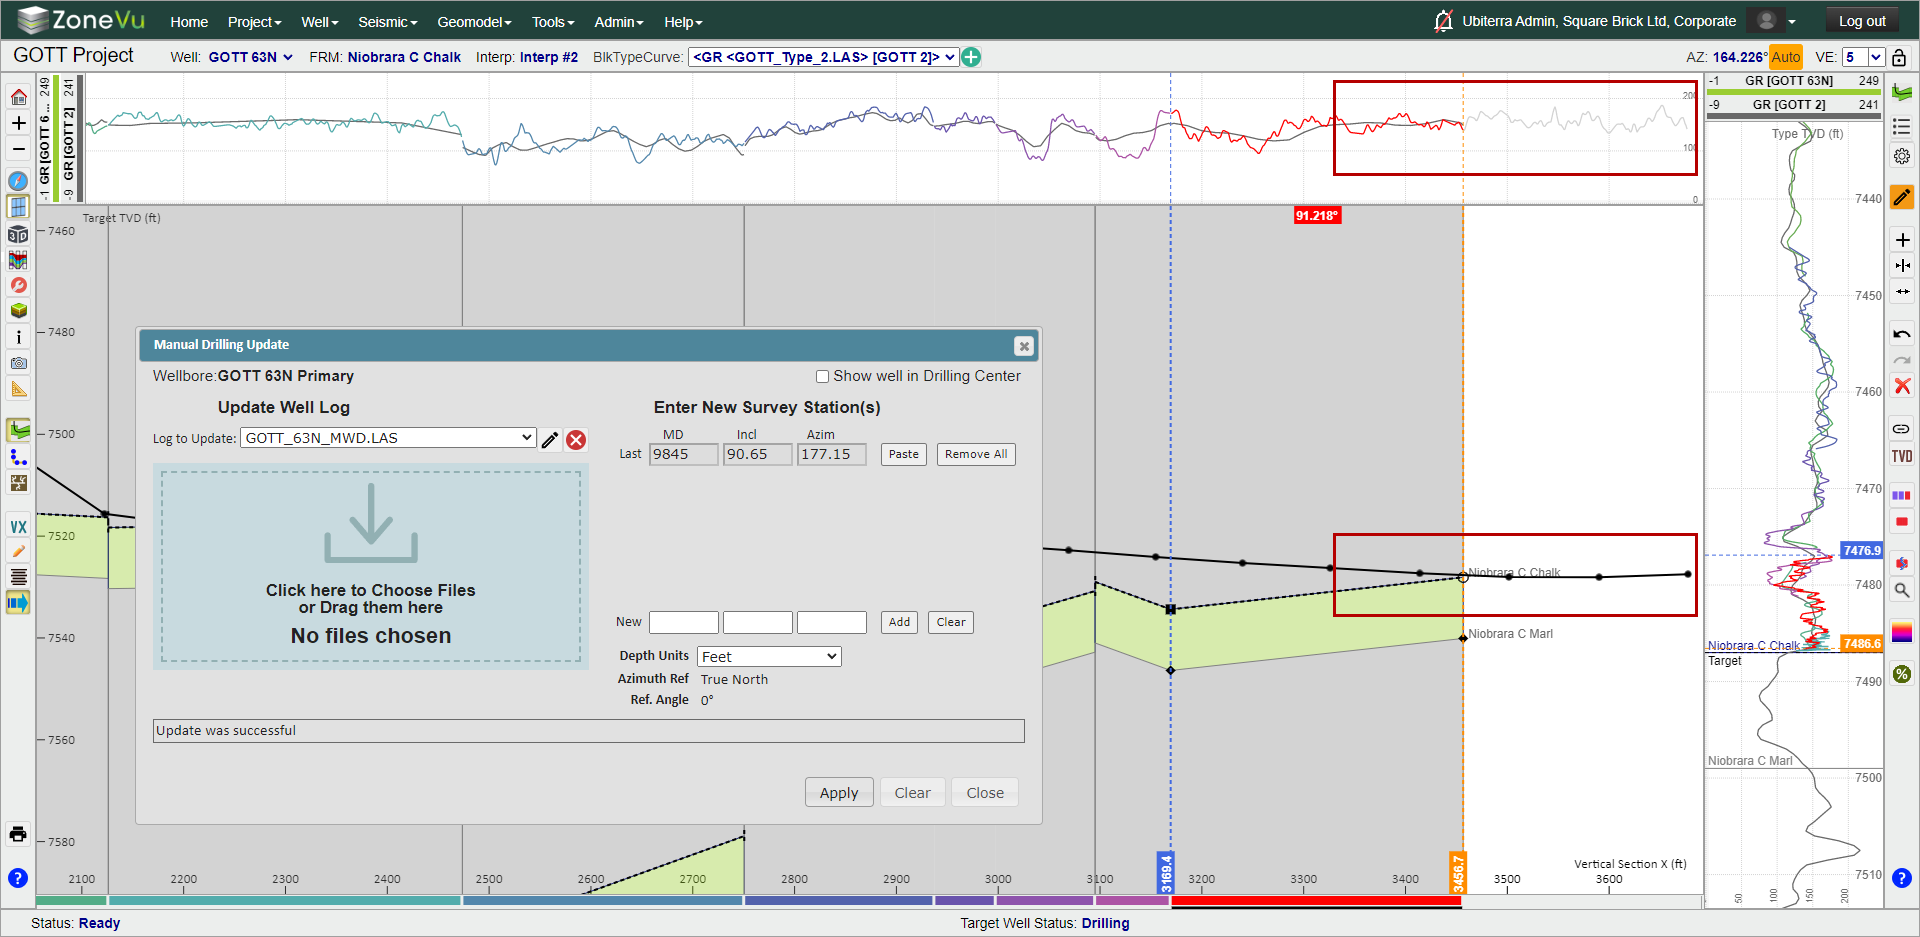Open the Log to Update dropdown
This screenshot has width=1920, height=937.
click(x=388, y=438)
